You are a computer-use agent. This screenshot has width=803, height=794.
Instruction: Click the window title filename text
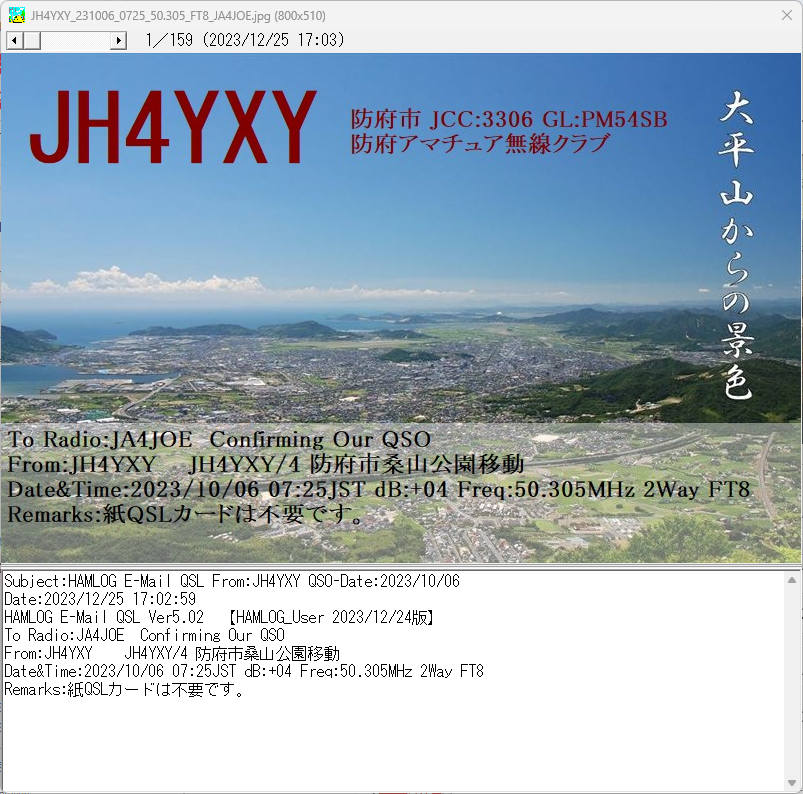click(178, 16)
